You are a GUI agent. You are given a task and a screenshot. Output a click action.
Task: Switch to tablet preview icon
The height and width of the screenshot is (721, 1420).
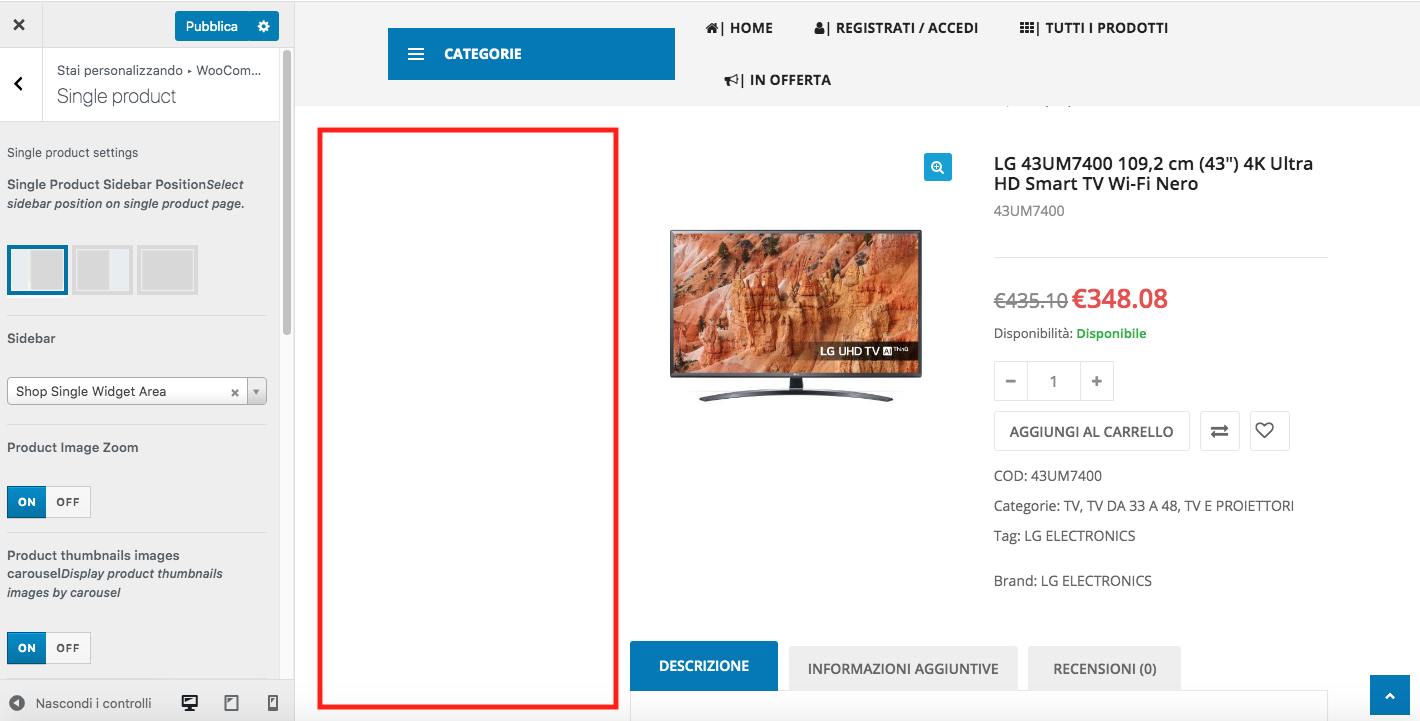[x=231, y=703]
